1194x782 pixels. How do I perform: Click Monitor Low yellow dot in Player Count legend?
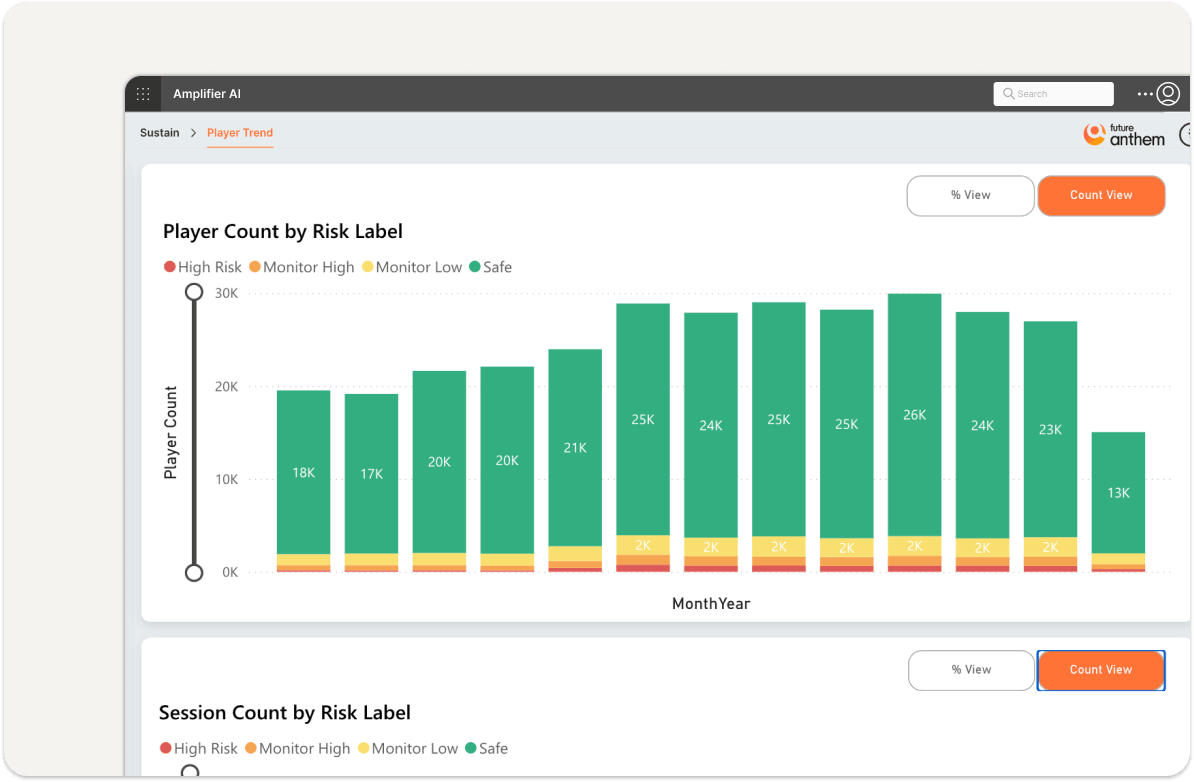367,267
